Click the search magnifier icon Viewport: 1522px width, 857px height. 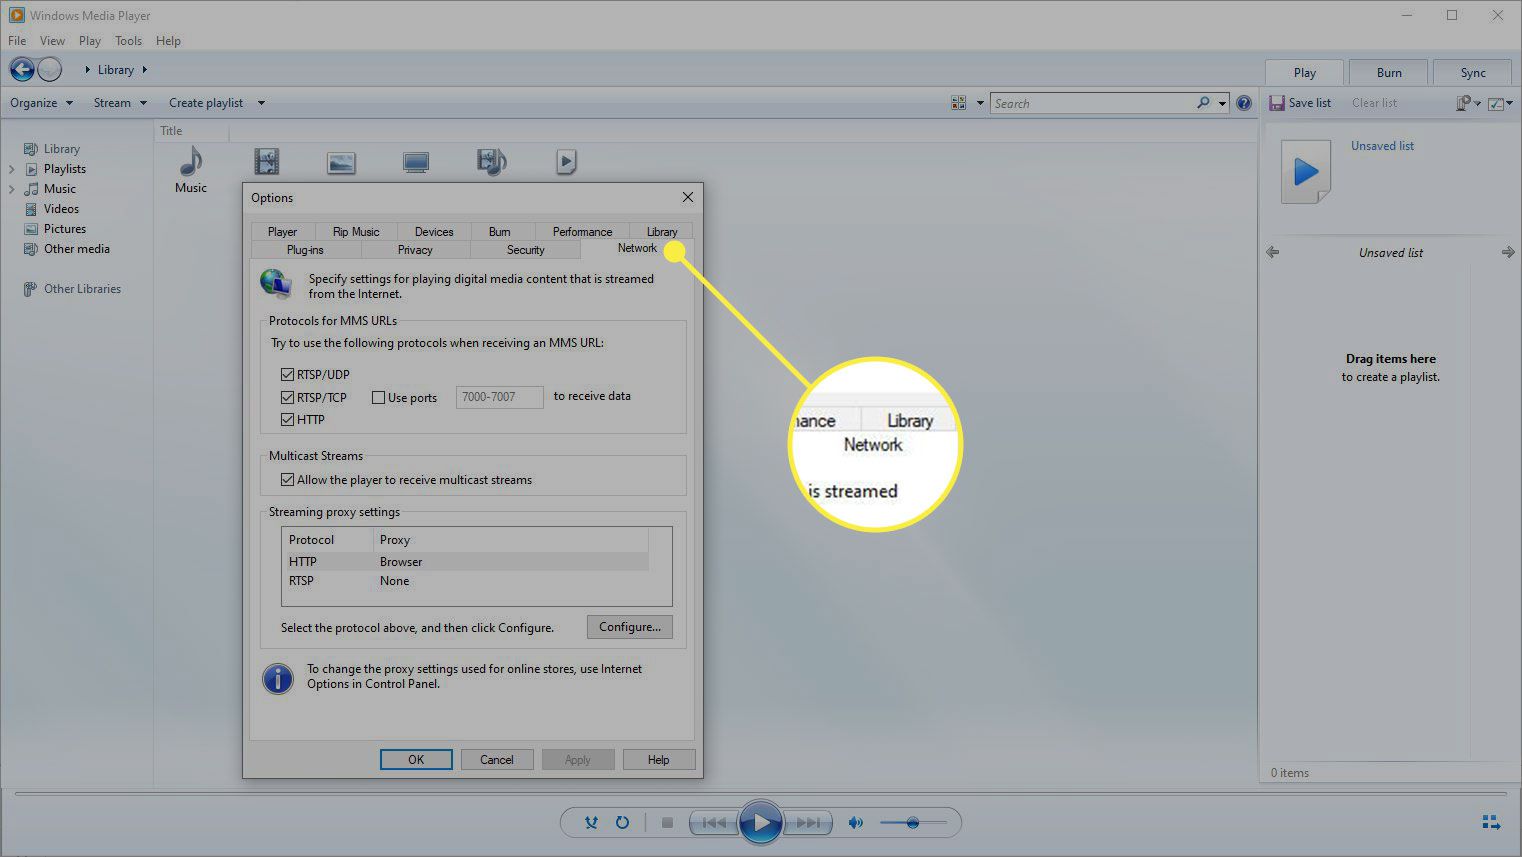pyautogui.click(x=1203, y=103)
